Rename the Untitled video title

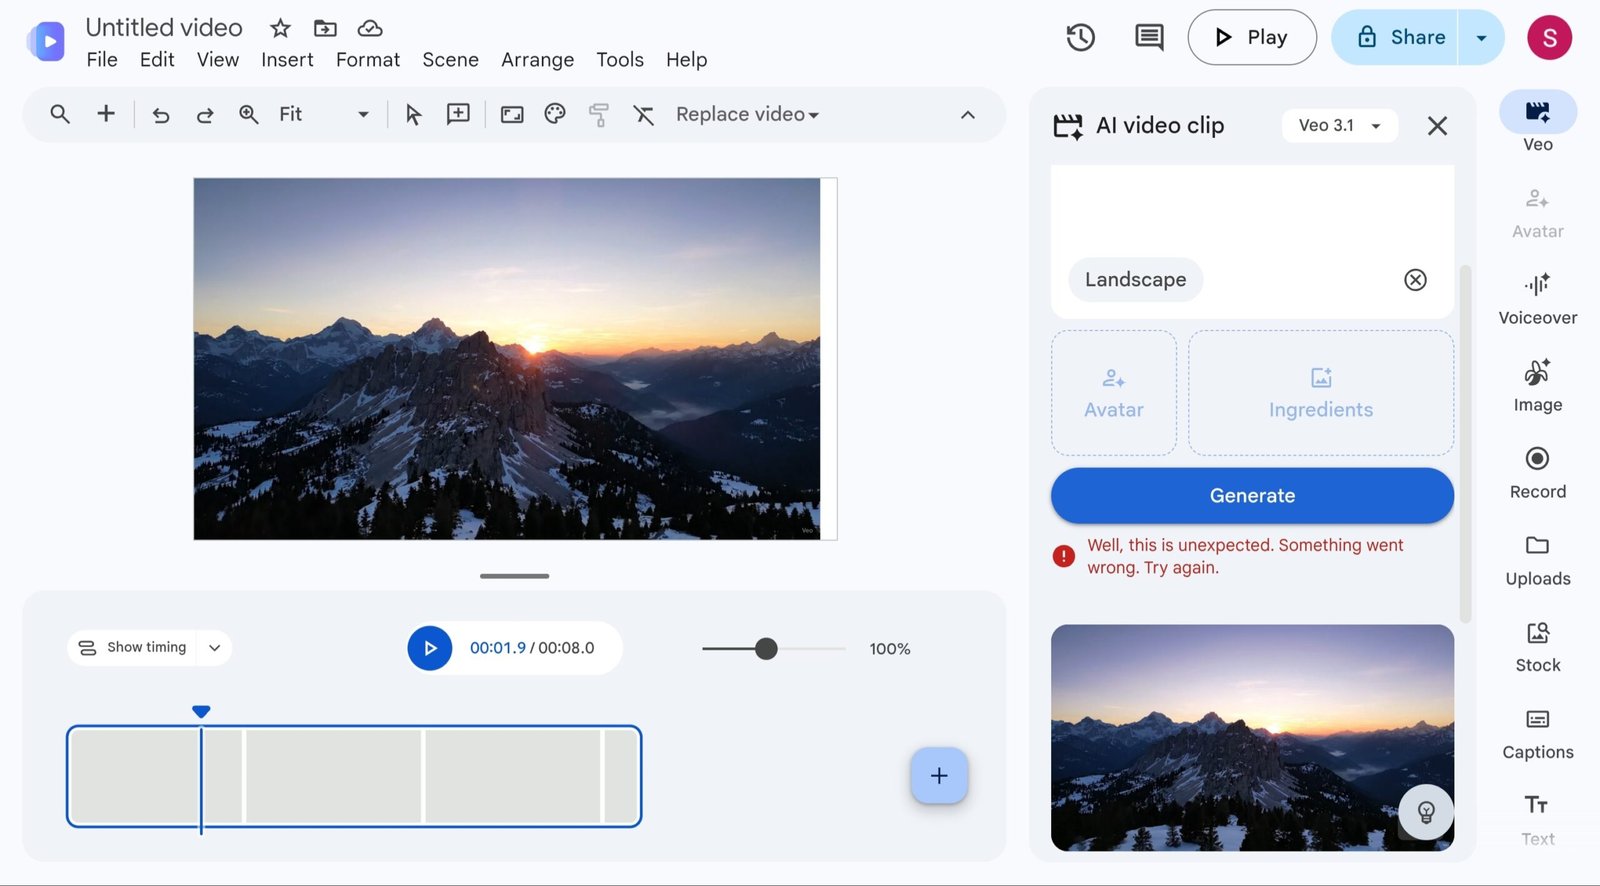[x=164, y=28]
